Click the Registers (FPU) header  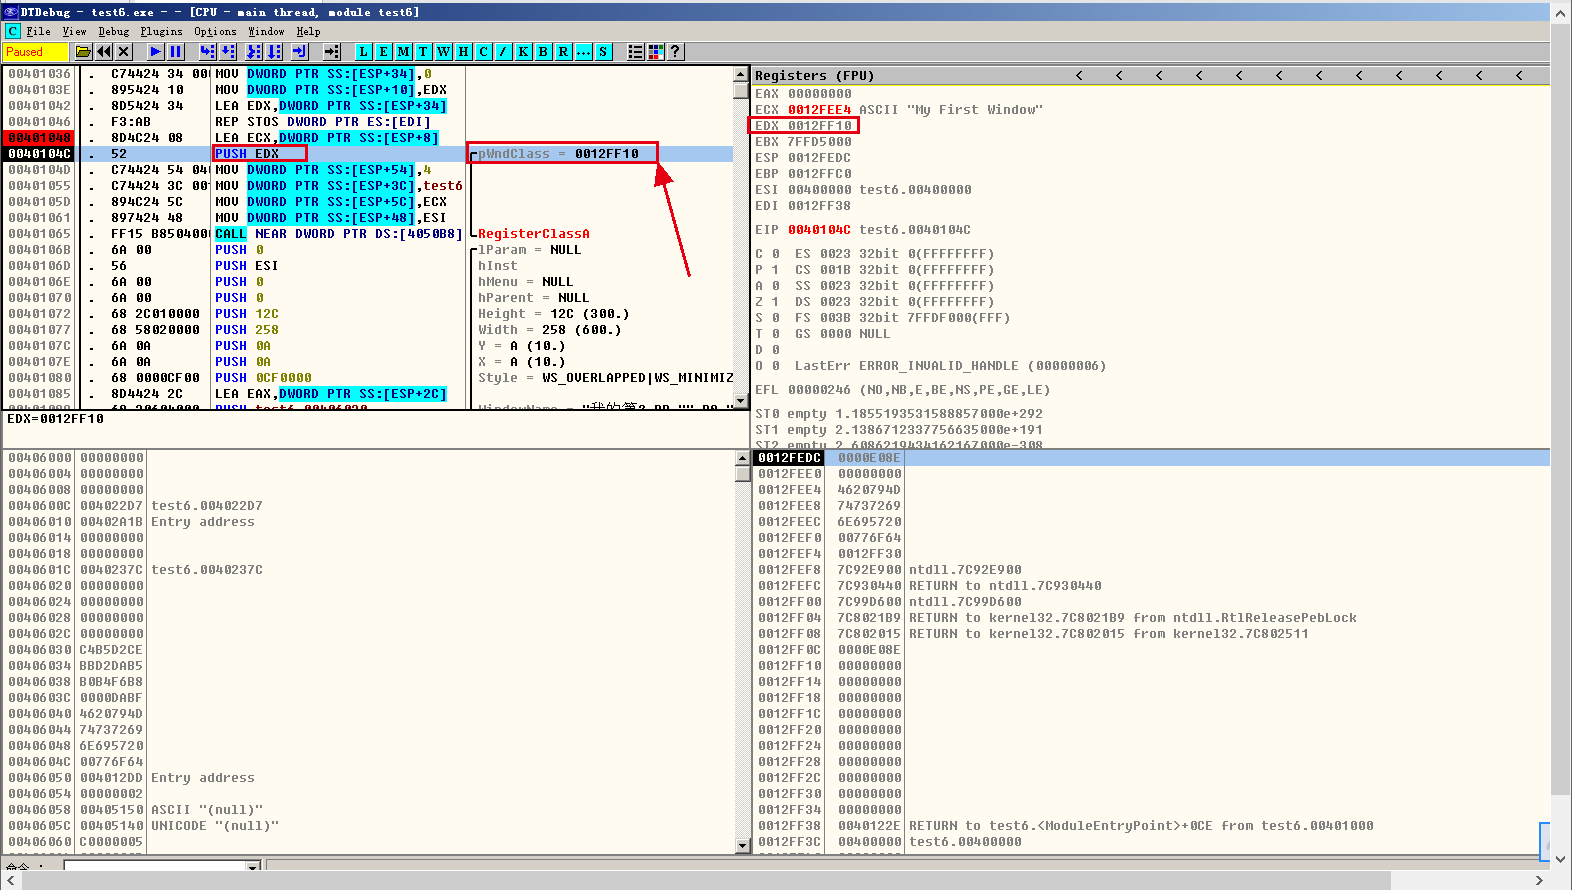(x=814, y=75)
